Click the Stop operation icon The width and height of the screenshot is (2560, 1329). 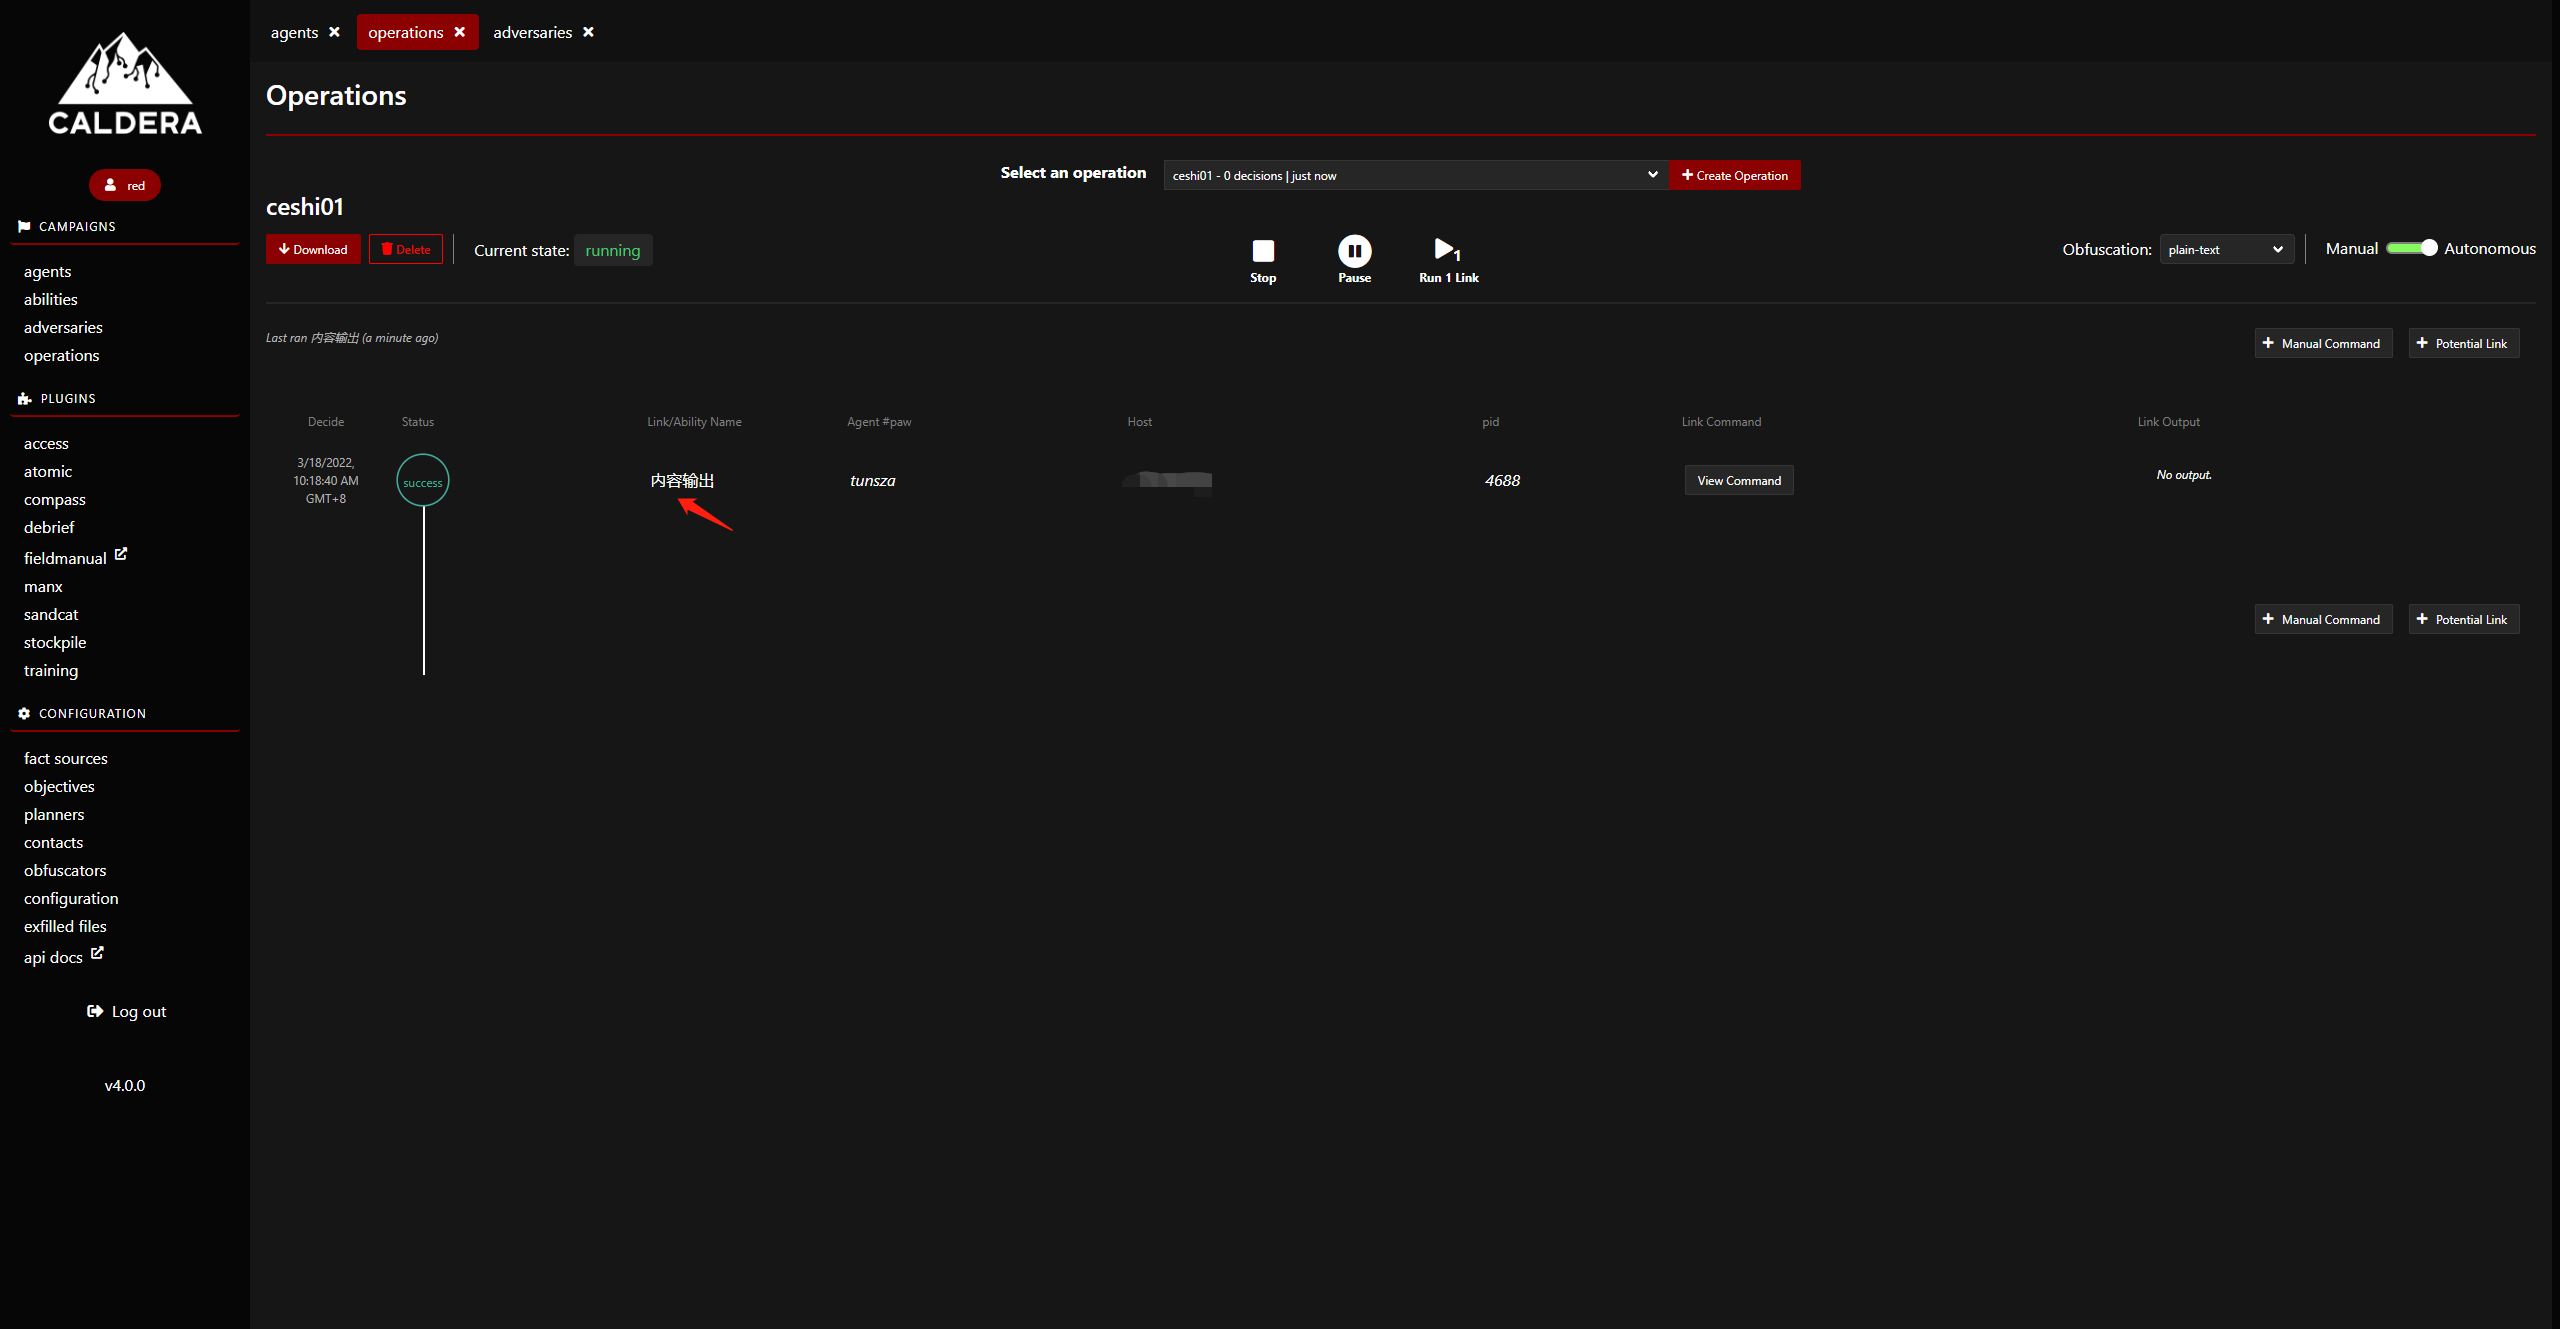click(1263, 251)
